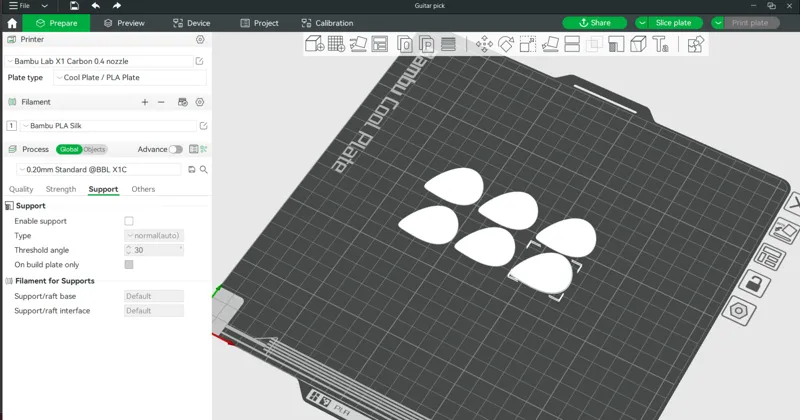Open the Support/raft interface filament dropdown
The image size is (800, 420).
(x=154, y=310)
